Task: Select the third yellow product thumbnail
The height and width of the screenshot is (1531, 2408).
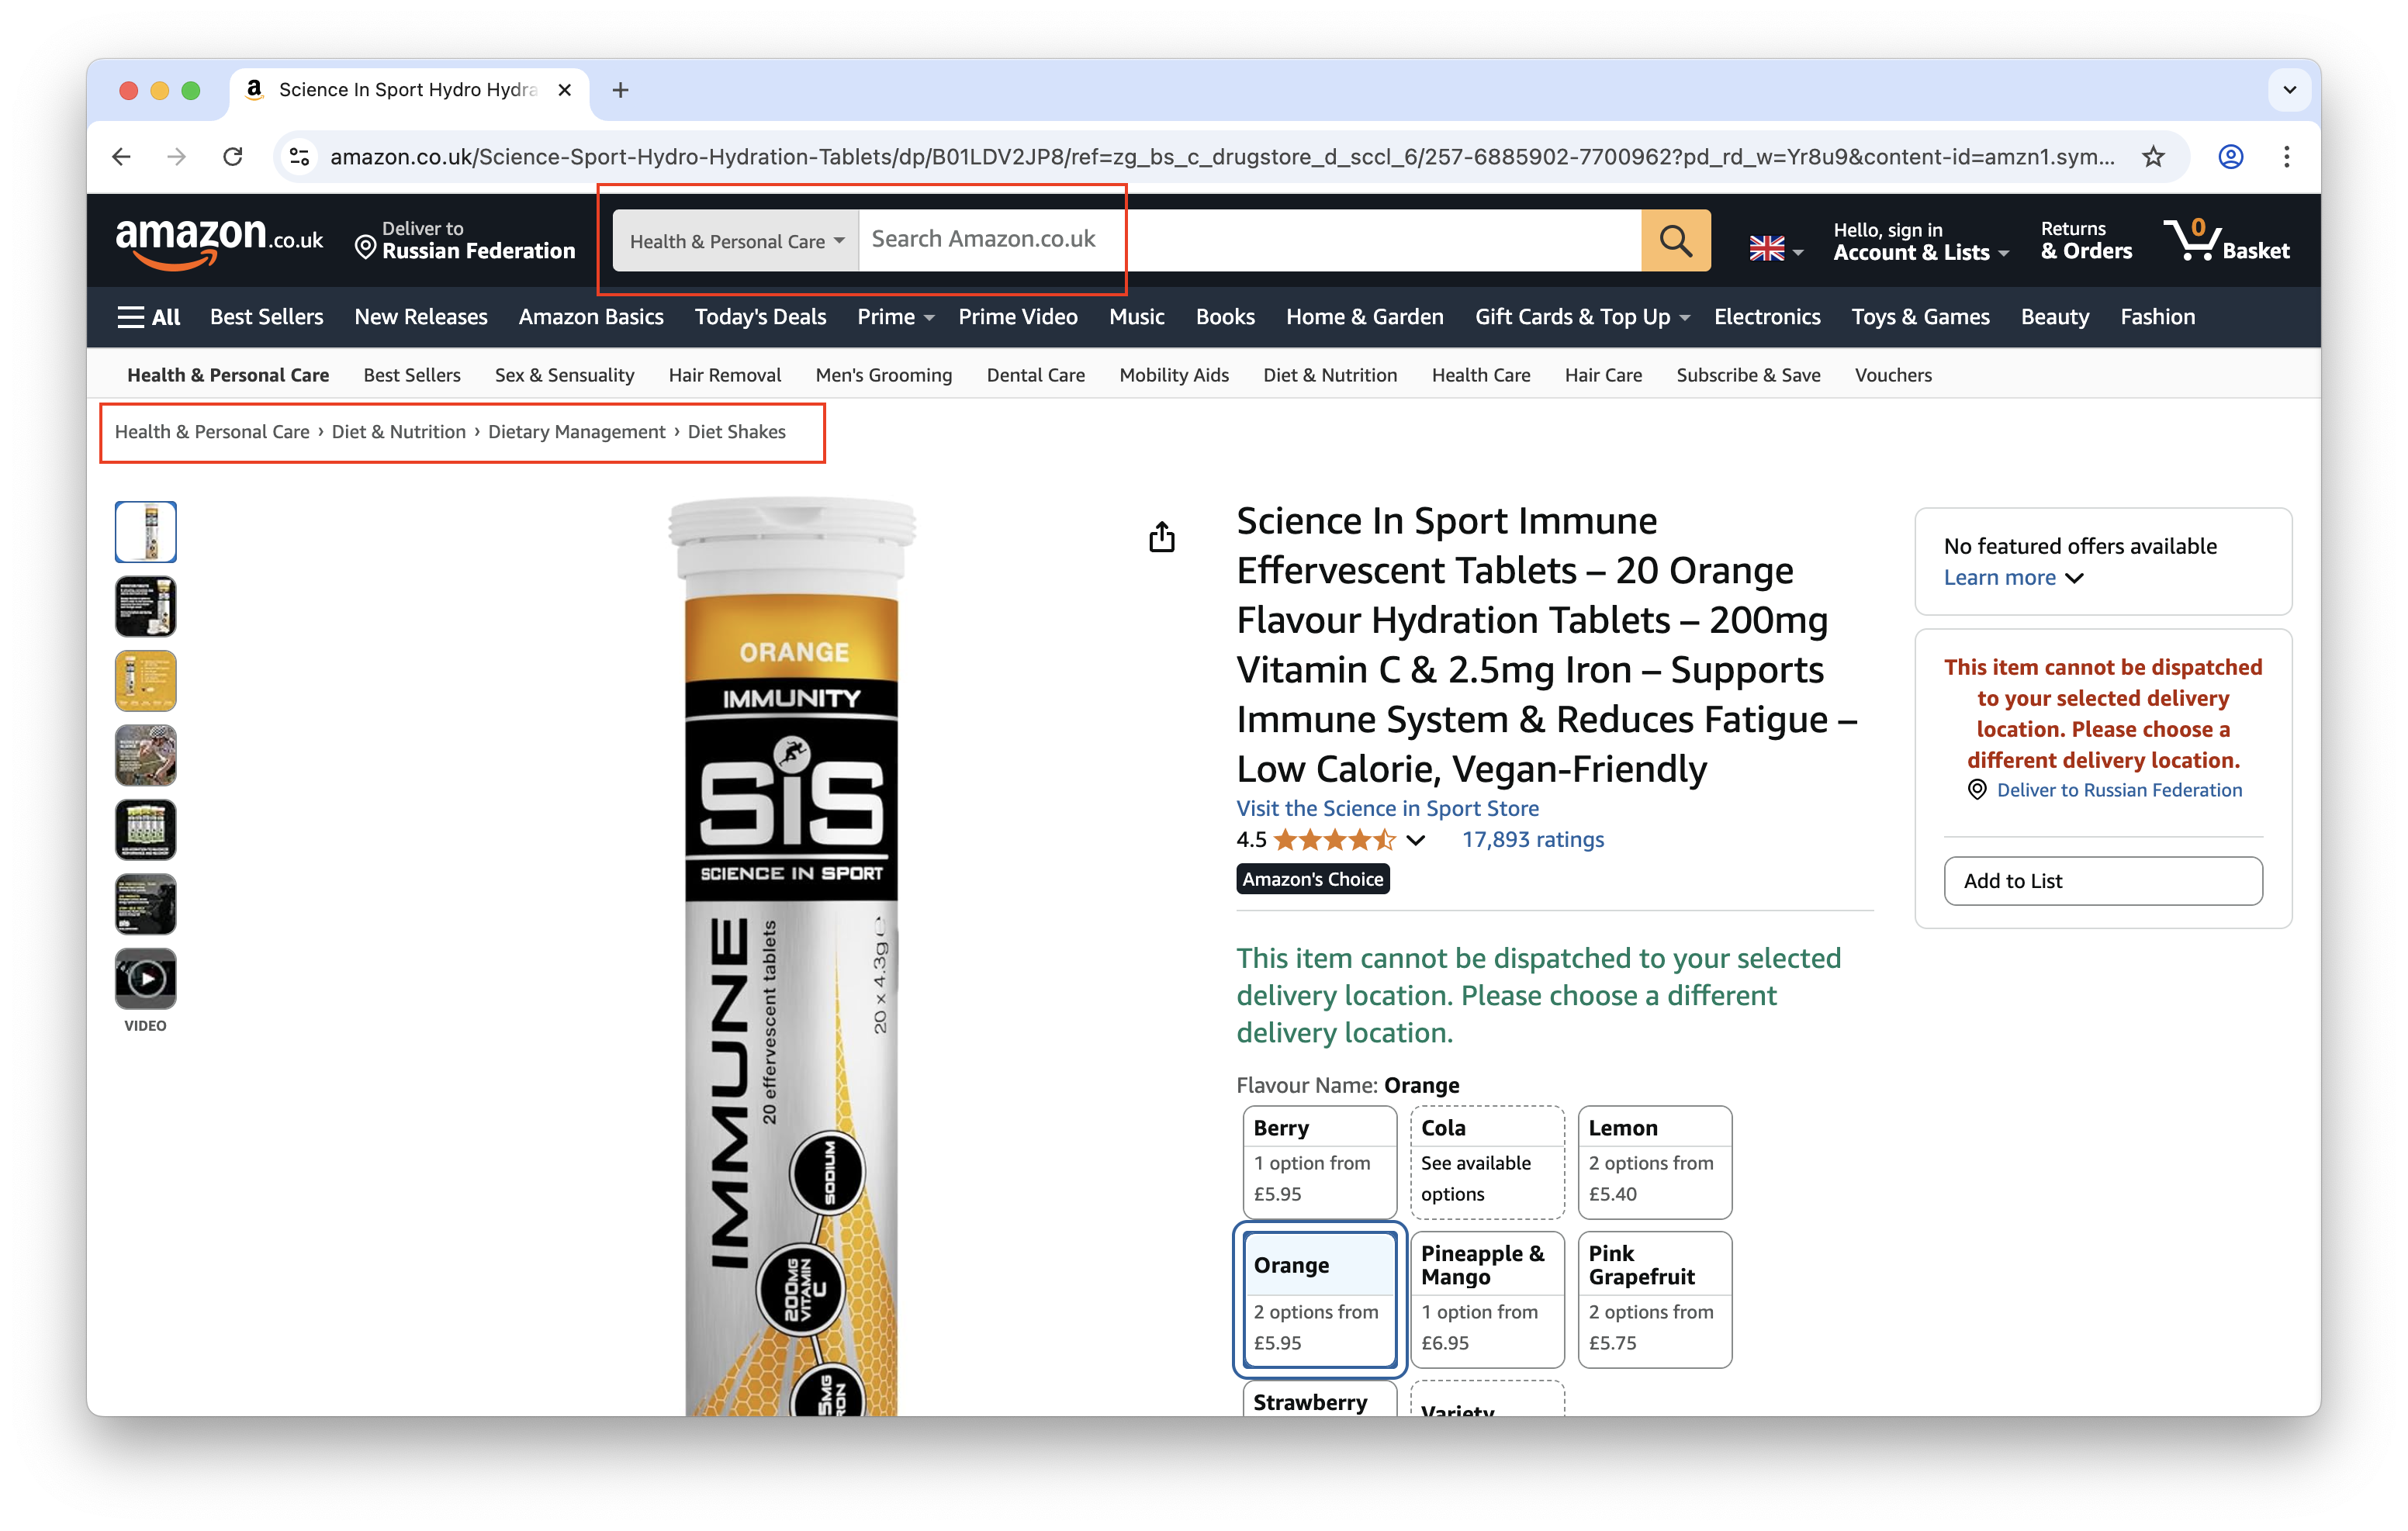Action: pyautogui.click(x=146, y=681)
